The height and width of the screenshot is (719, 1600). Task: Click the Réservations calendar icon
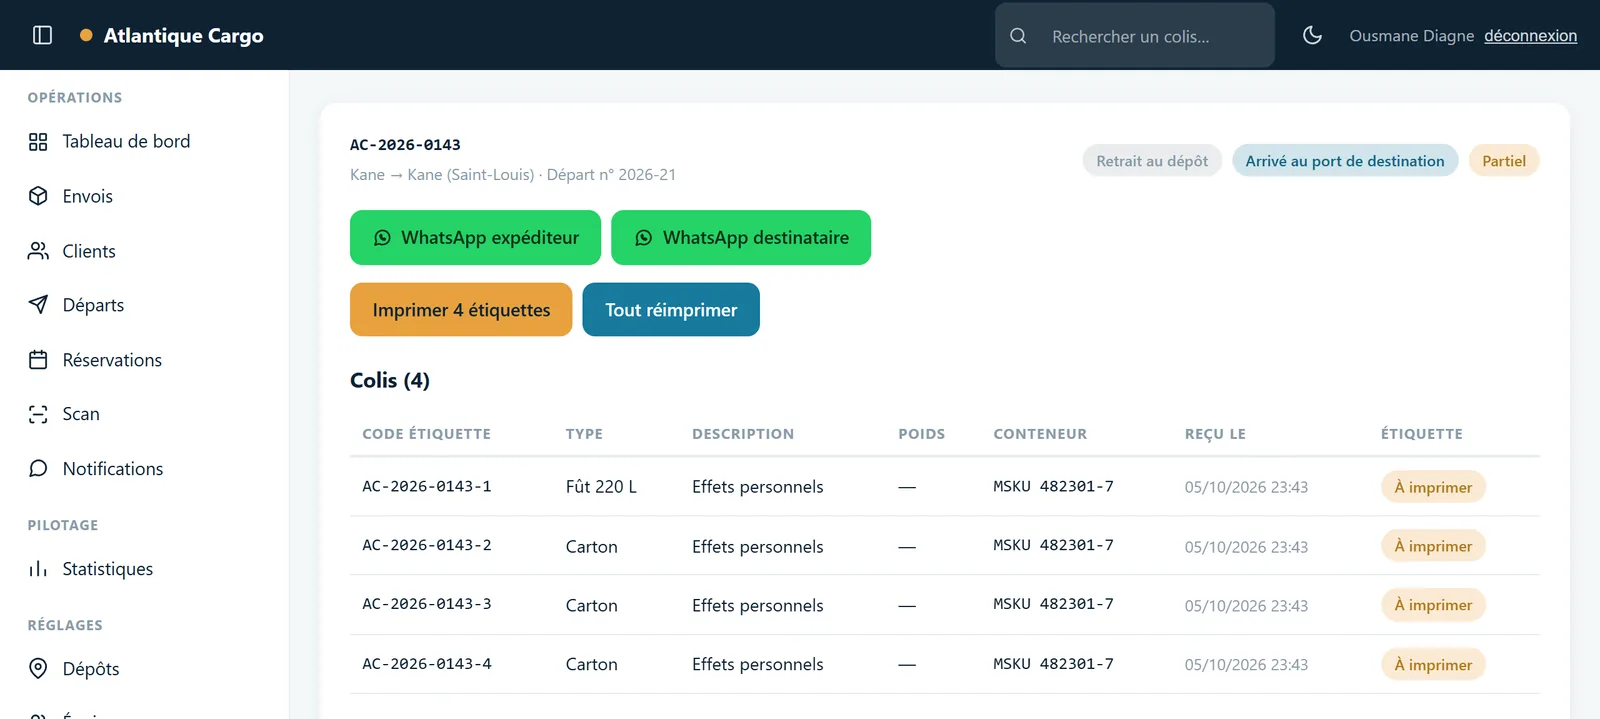pyautogui.click(x=38, y=360)
